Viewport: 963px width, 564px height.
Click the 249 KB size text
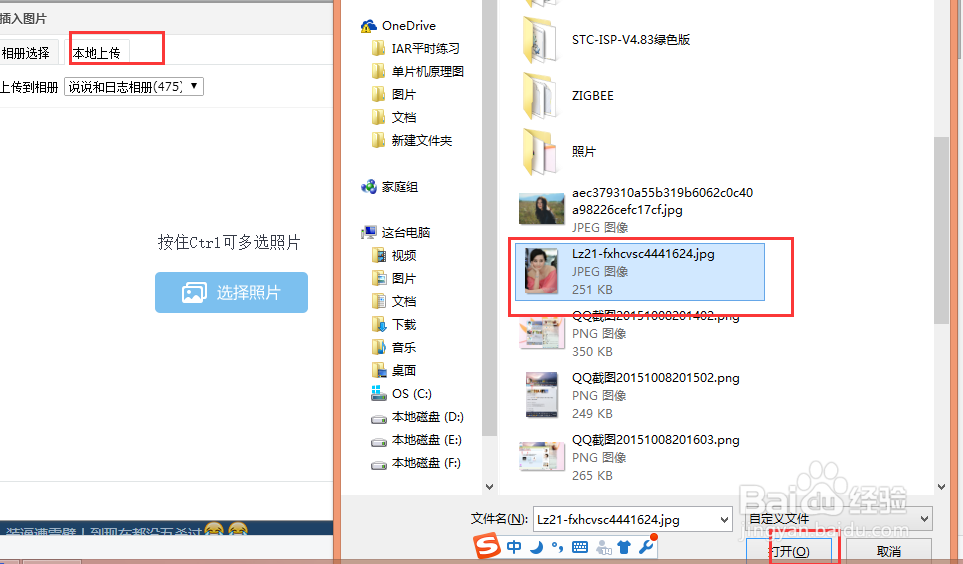pos(592,413)
